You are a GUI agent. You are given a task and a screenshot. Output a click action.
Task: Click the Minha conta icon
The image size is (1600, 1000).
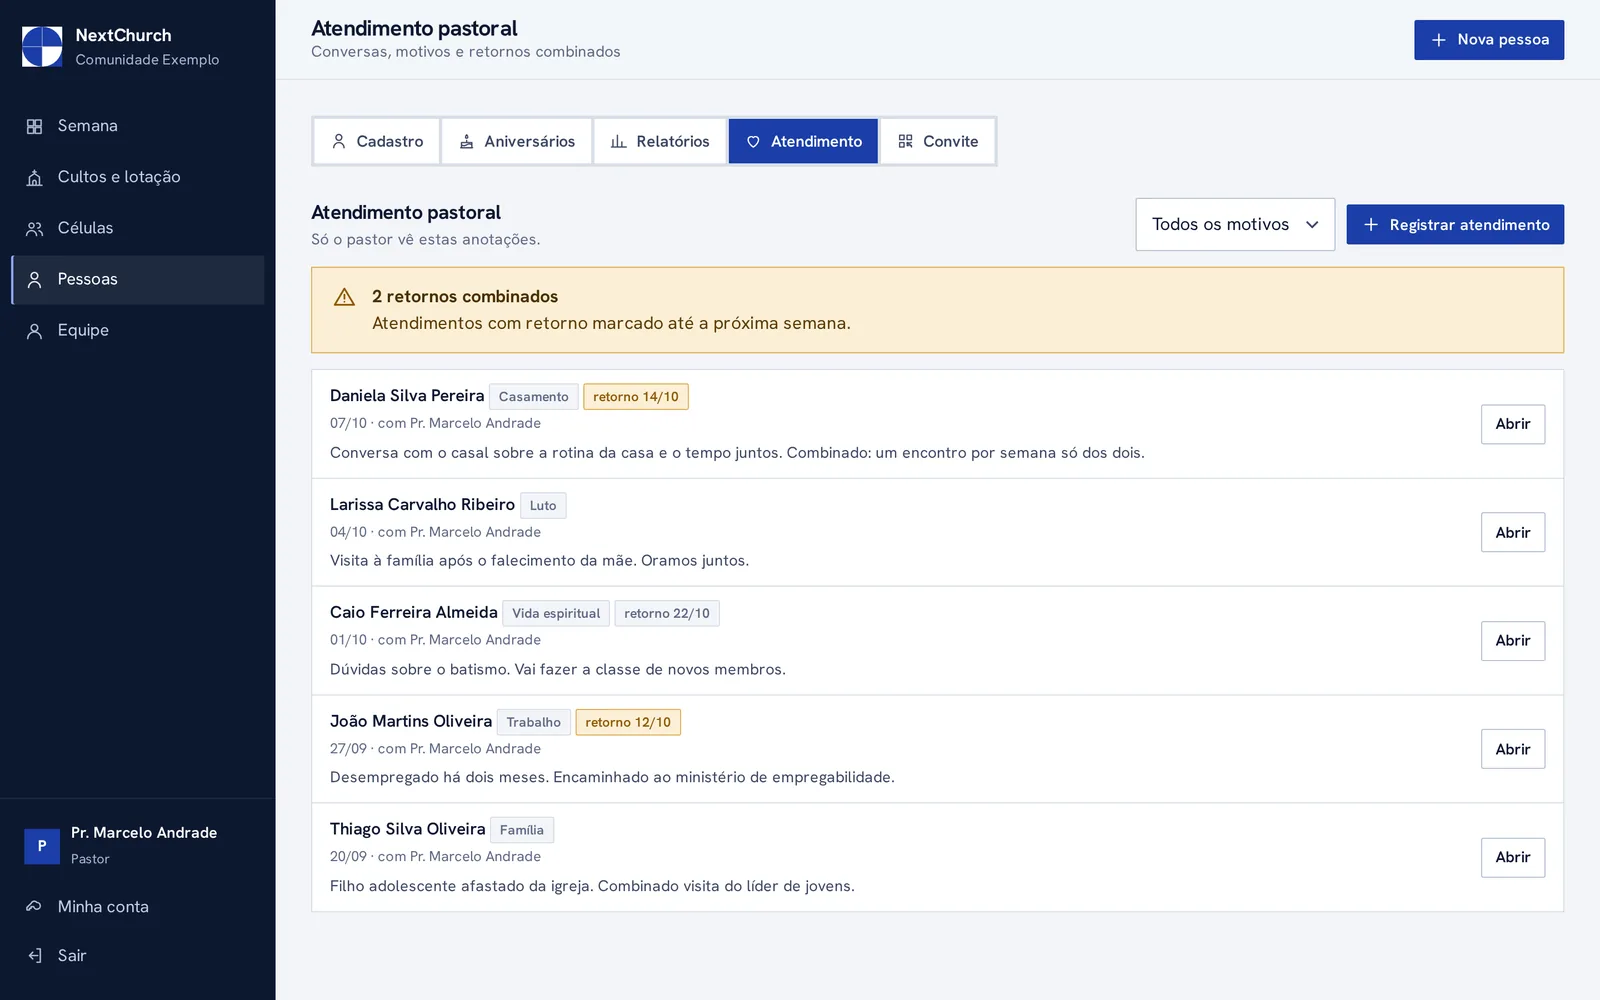coord(34,907)
